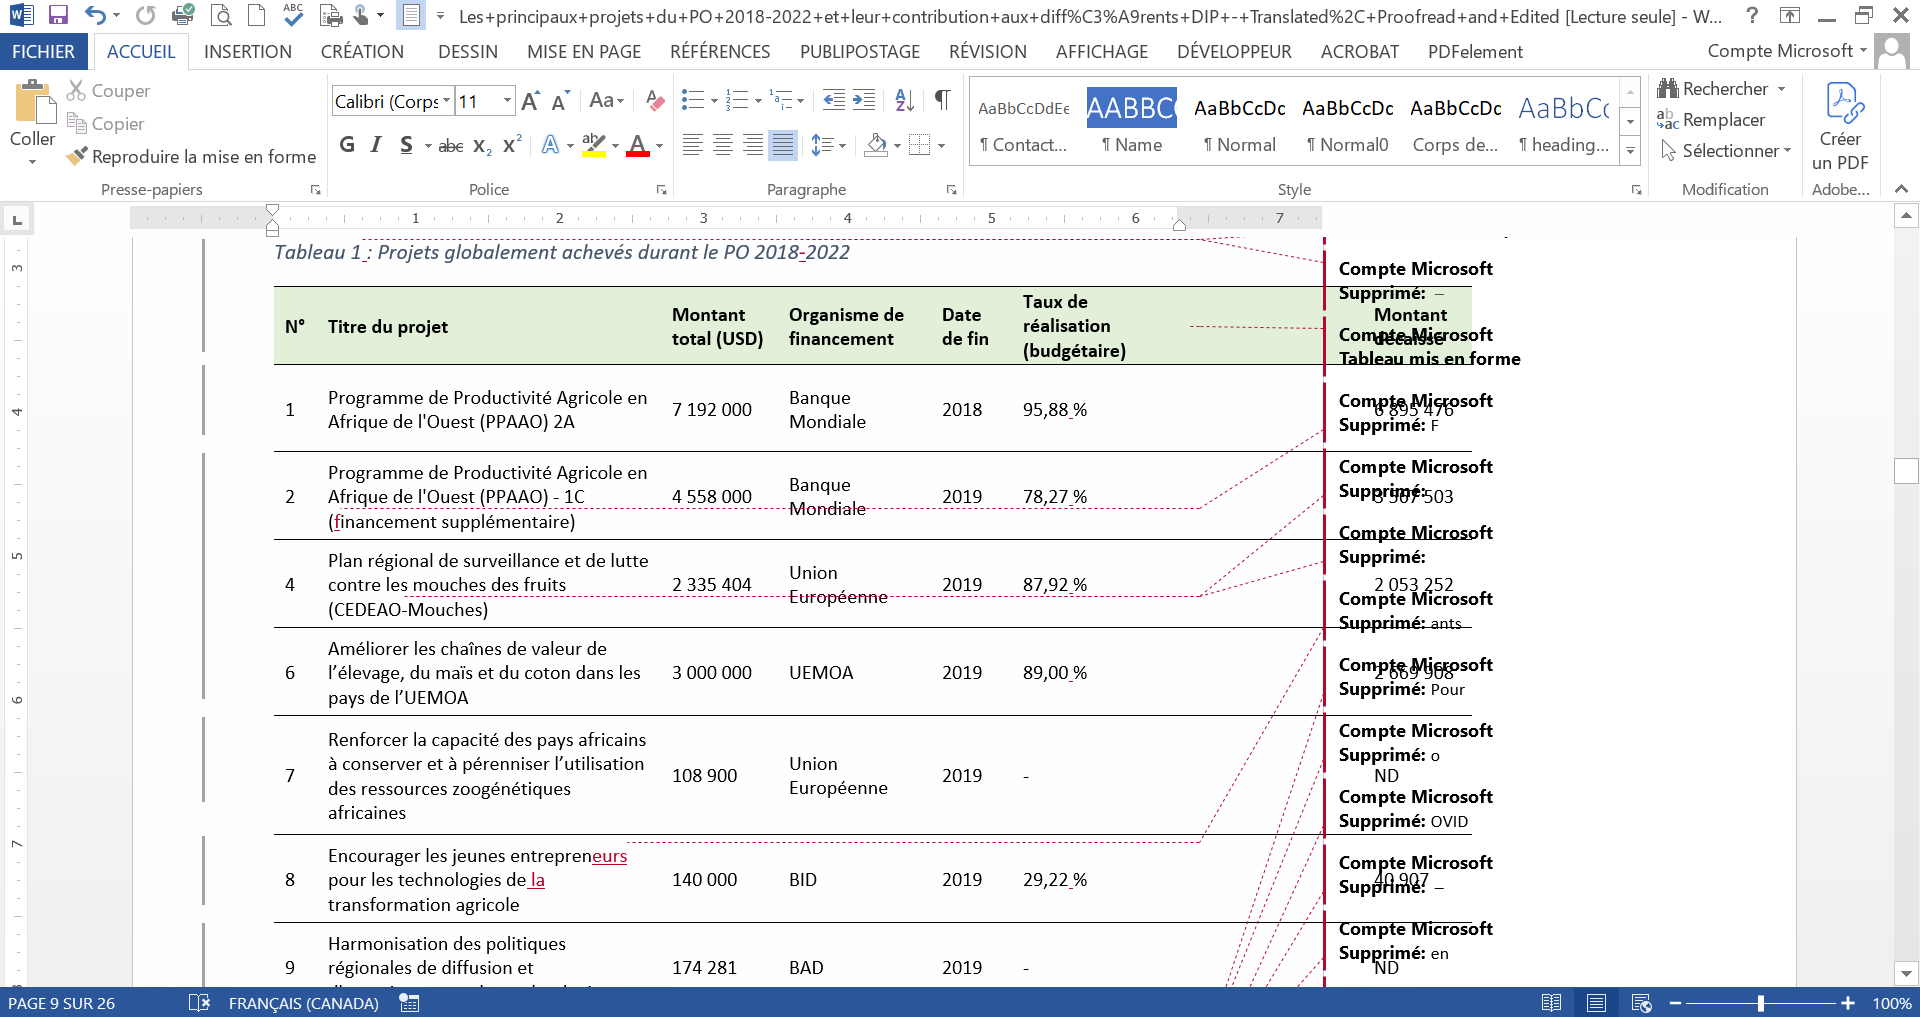
Task: Expand the styles gallery more arrow
Action: 1630,152
